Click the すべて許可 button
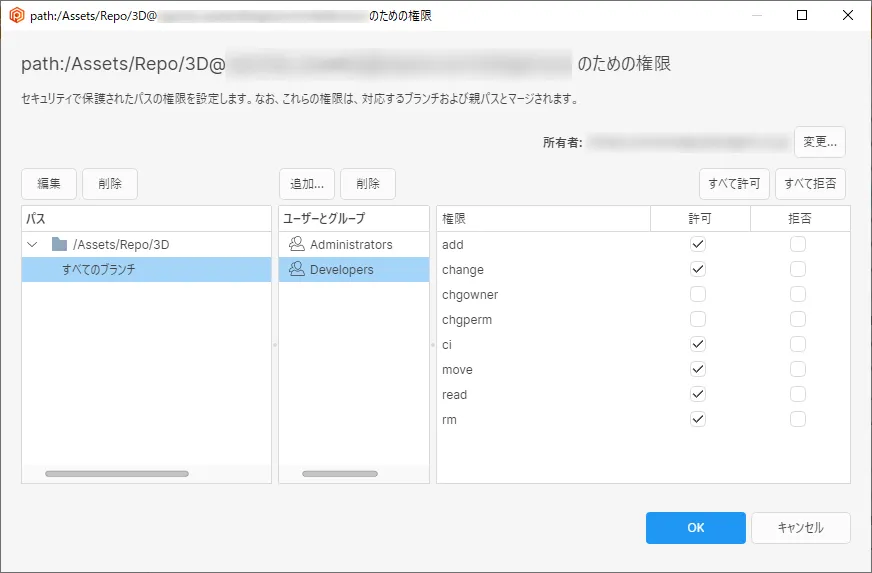 click(734, 184)
